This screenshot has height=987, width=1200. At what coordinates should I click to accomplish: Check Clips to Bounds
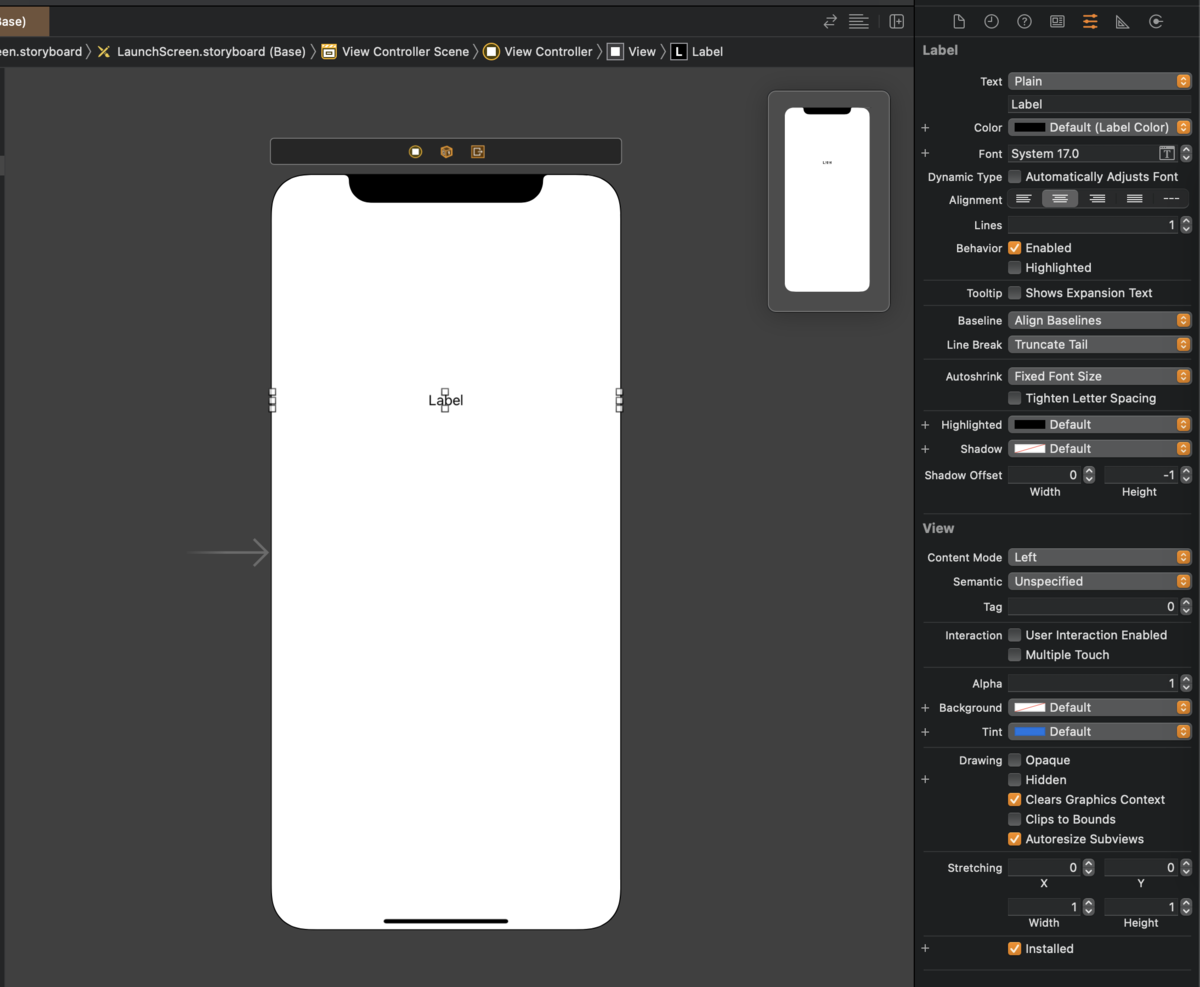(1015, 819)
